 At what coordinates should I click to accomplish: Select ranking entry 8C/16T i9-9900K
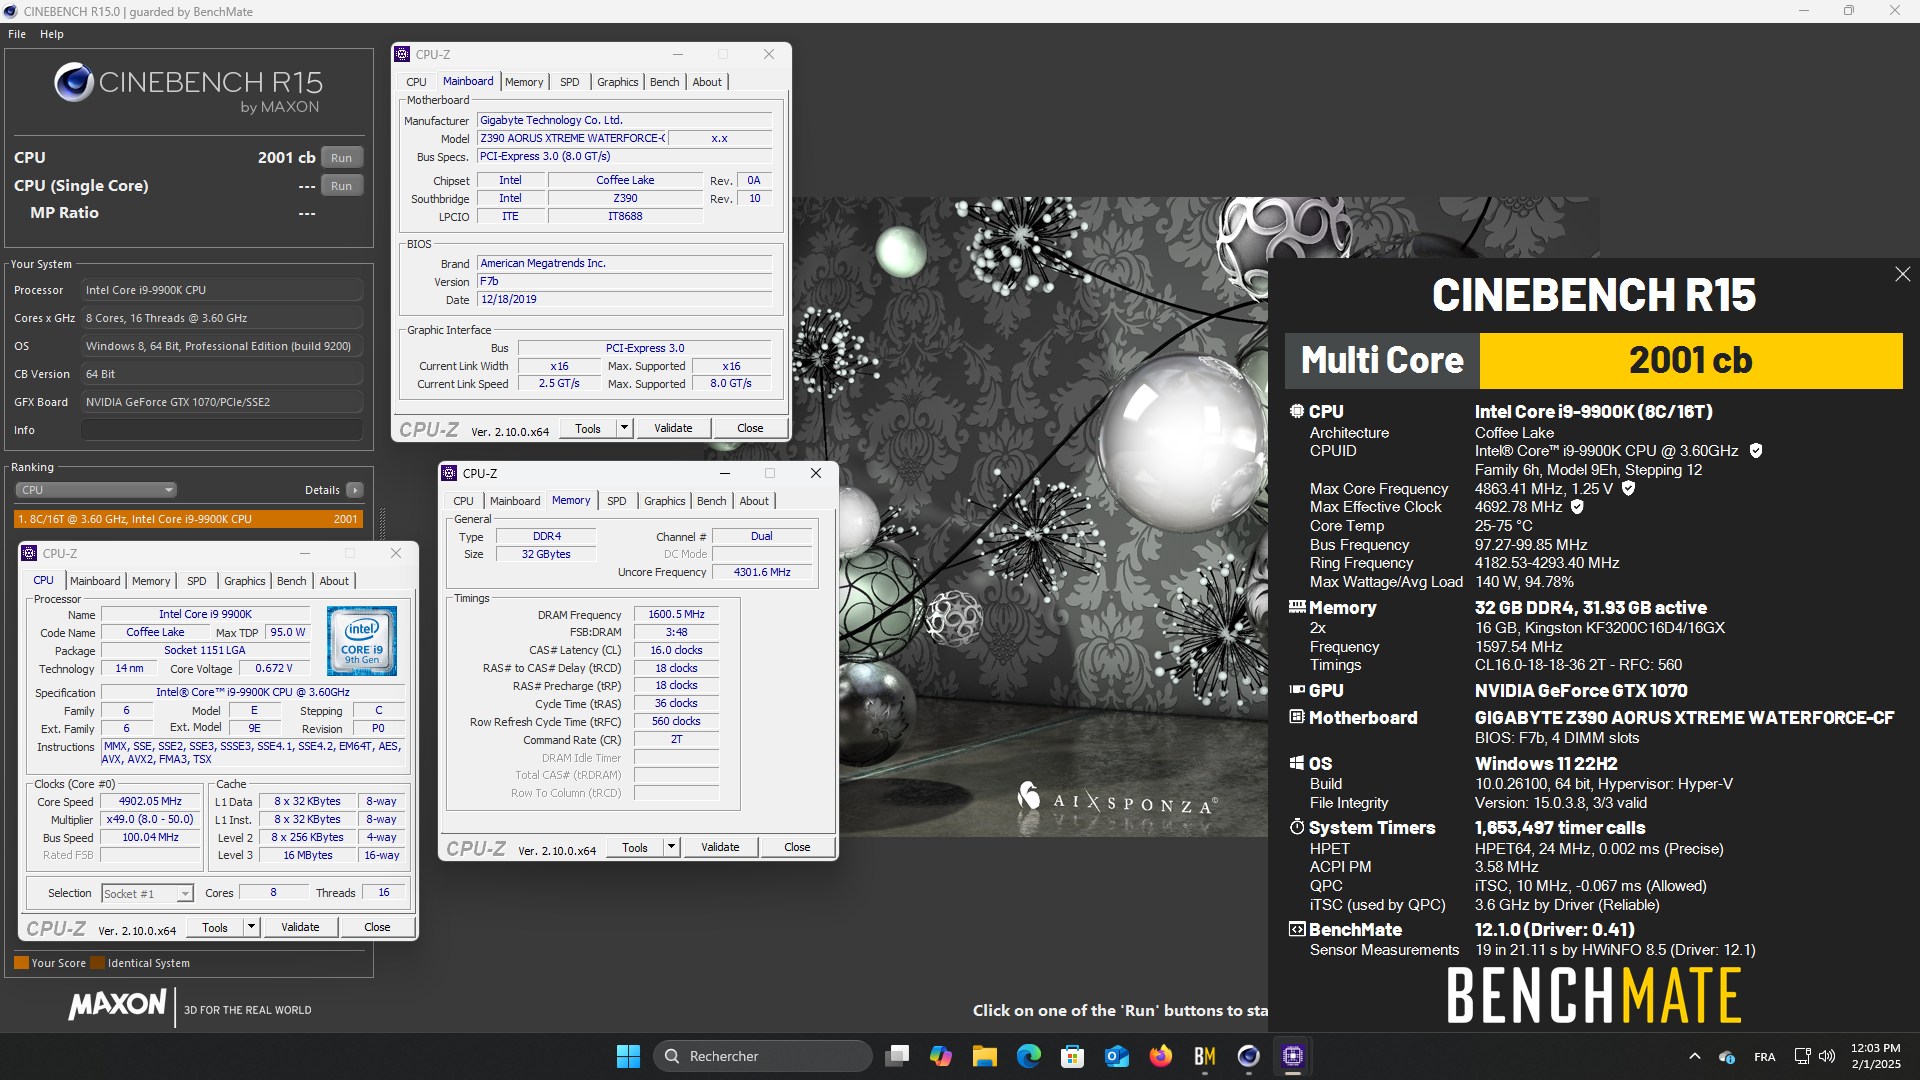coord(188,519)
